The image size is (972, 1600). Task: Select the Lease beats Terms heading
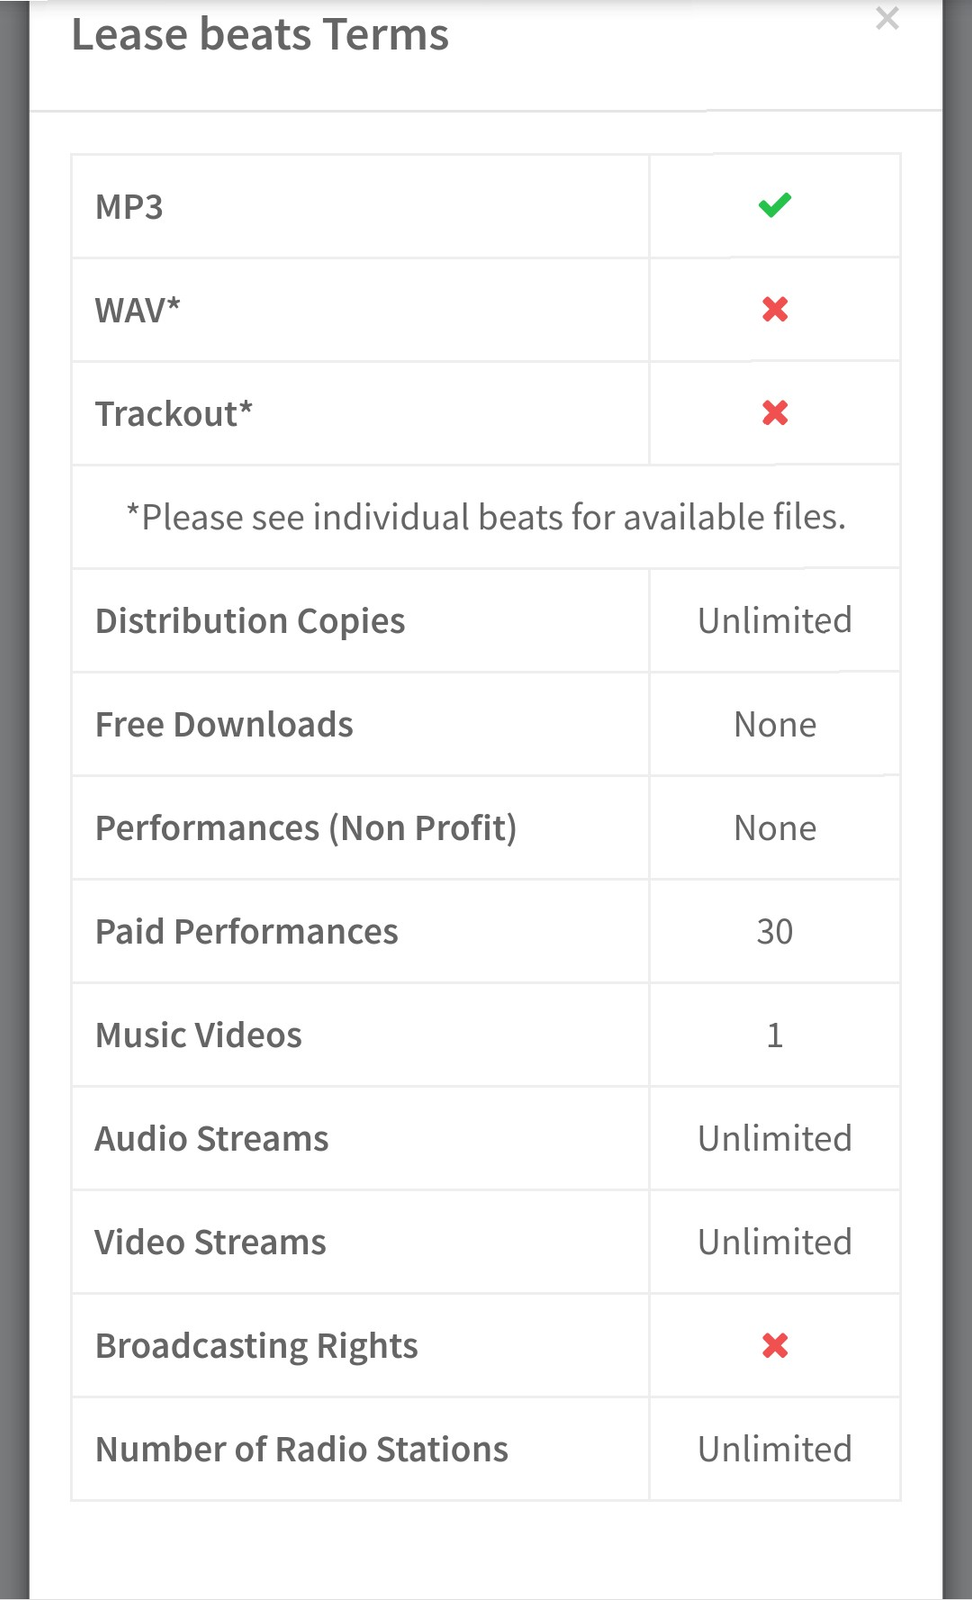coord(260,35)
